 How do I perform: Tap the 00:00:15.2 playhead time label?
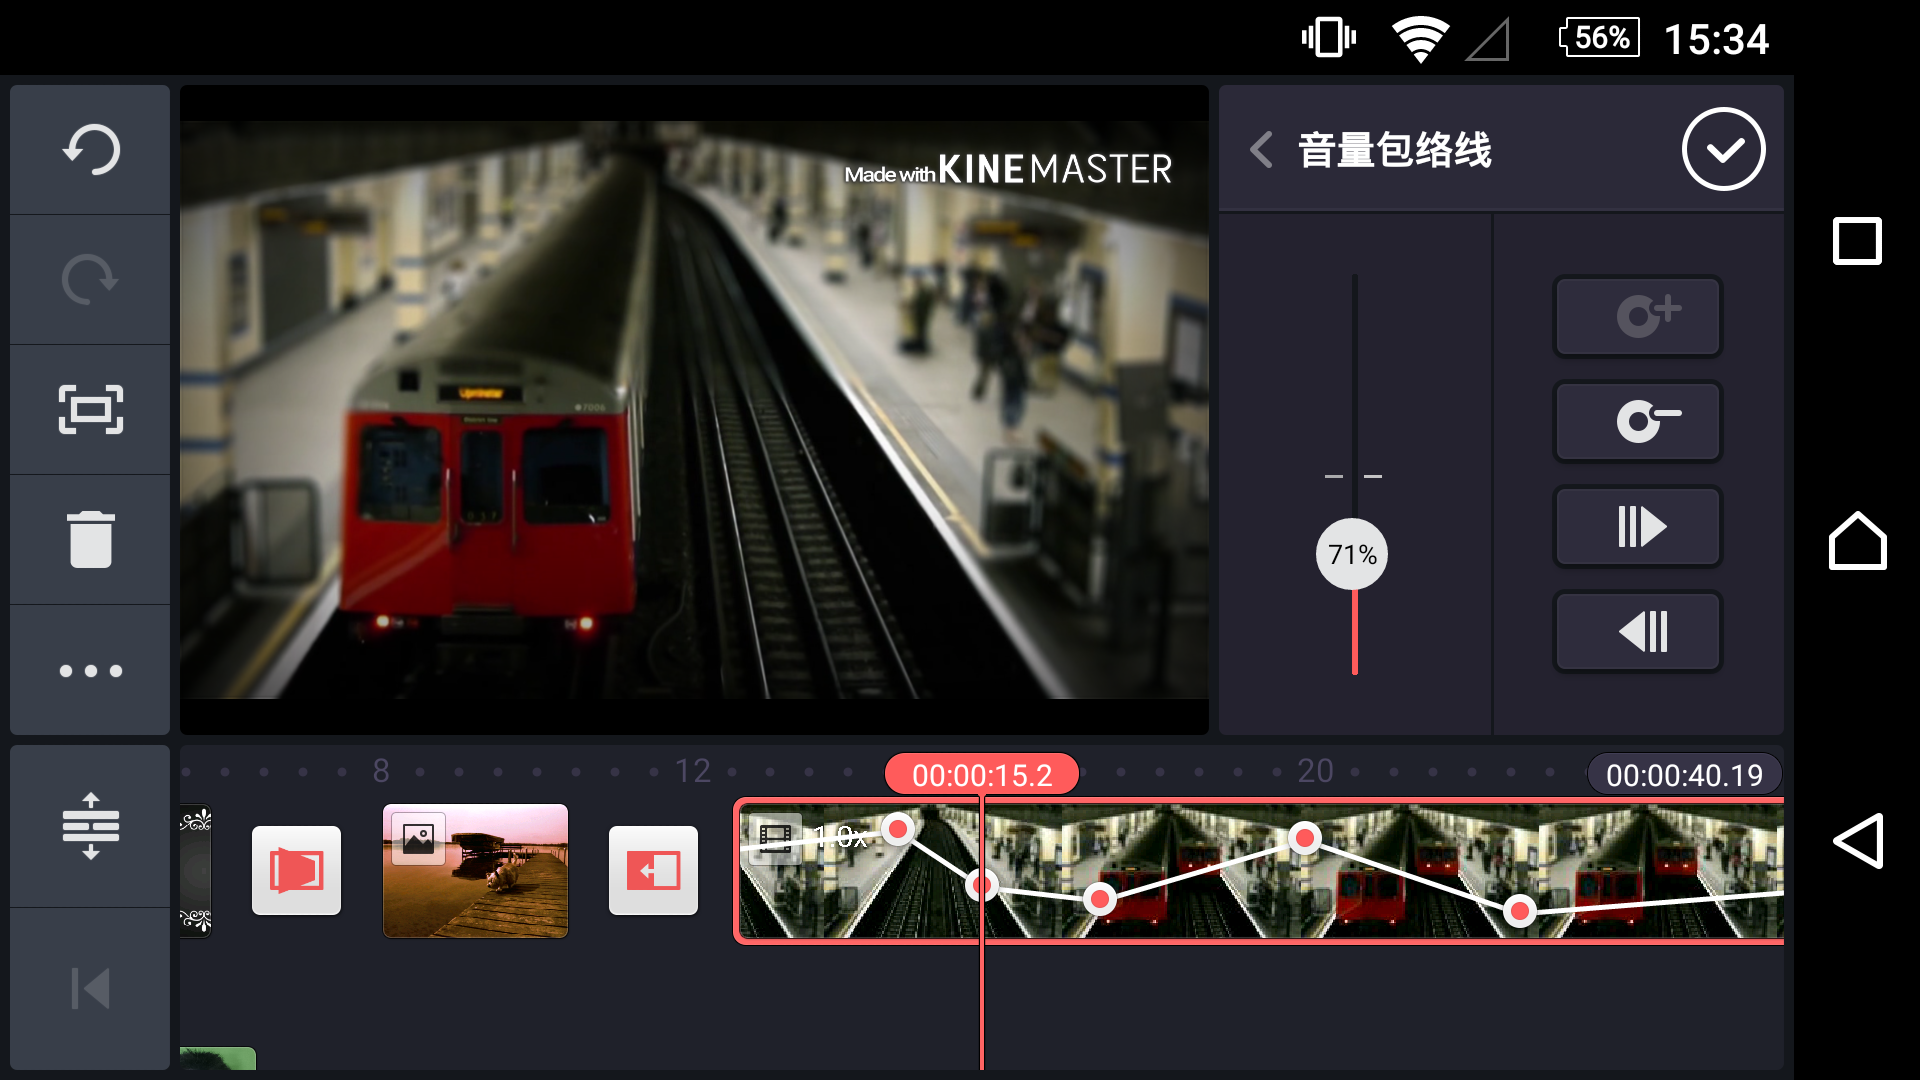coord(981,775)
